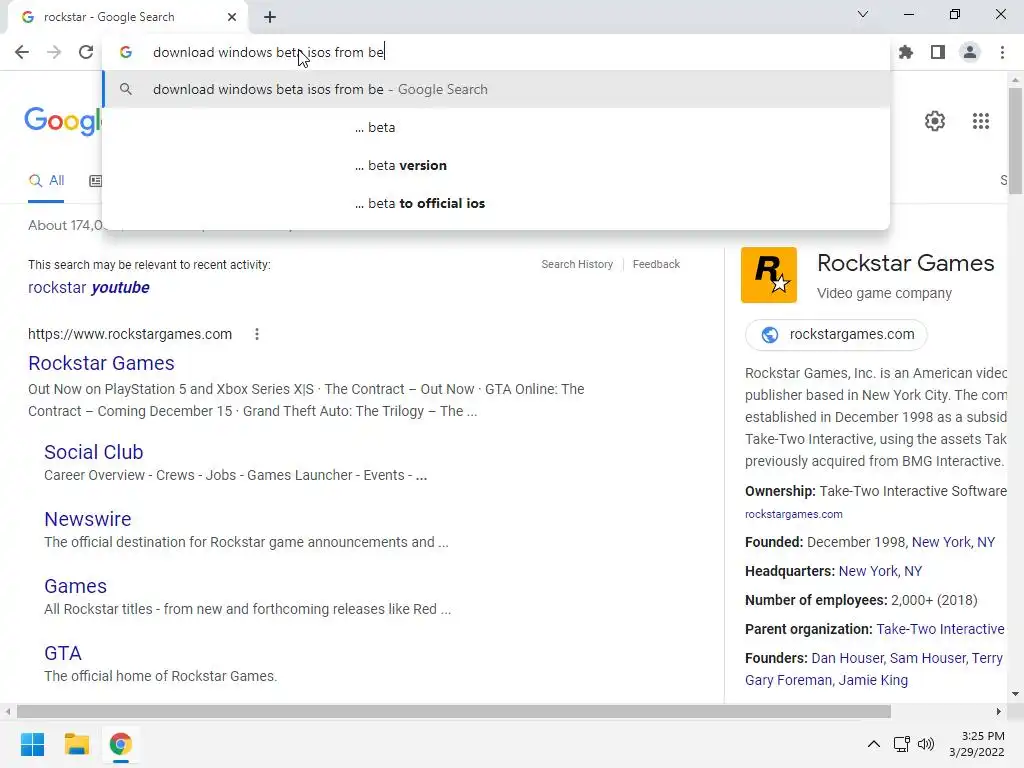This screenshot has height=768, width=1024.
Task: Open the Search History link
Action: click(x=577, y=264)
